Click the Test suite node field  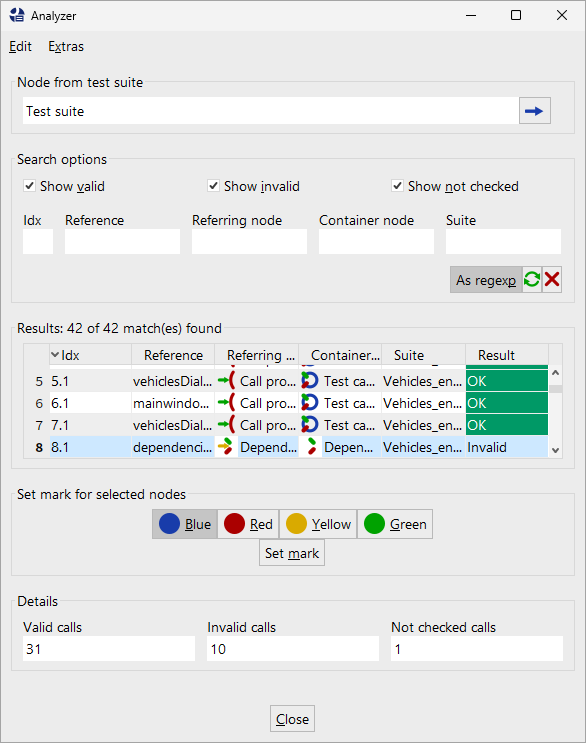tap(270, 111)
